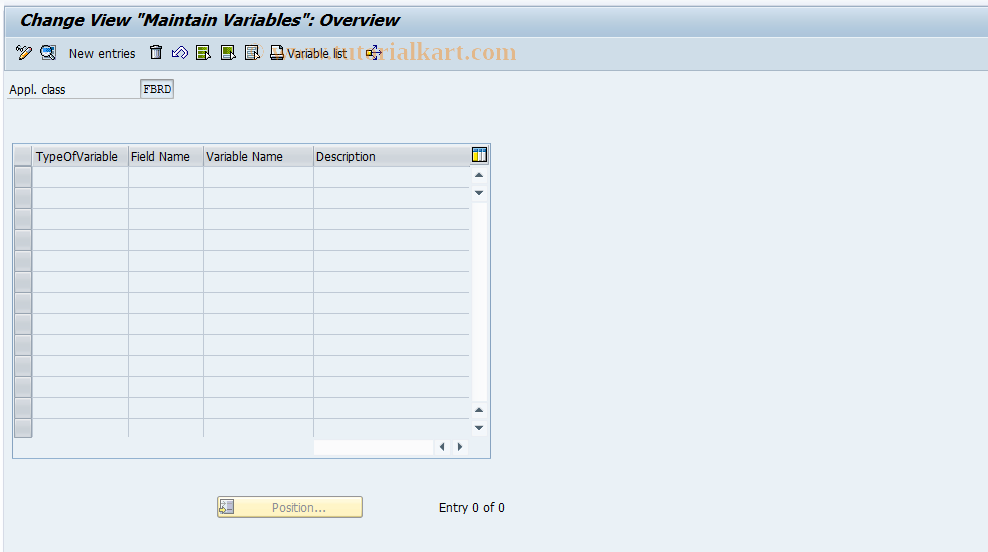Screen dimensions: 988x552
Task: Open table column configuration icon
Action: point(479,155)
